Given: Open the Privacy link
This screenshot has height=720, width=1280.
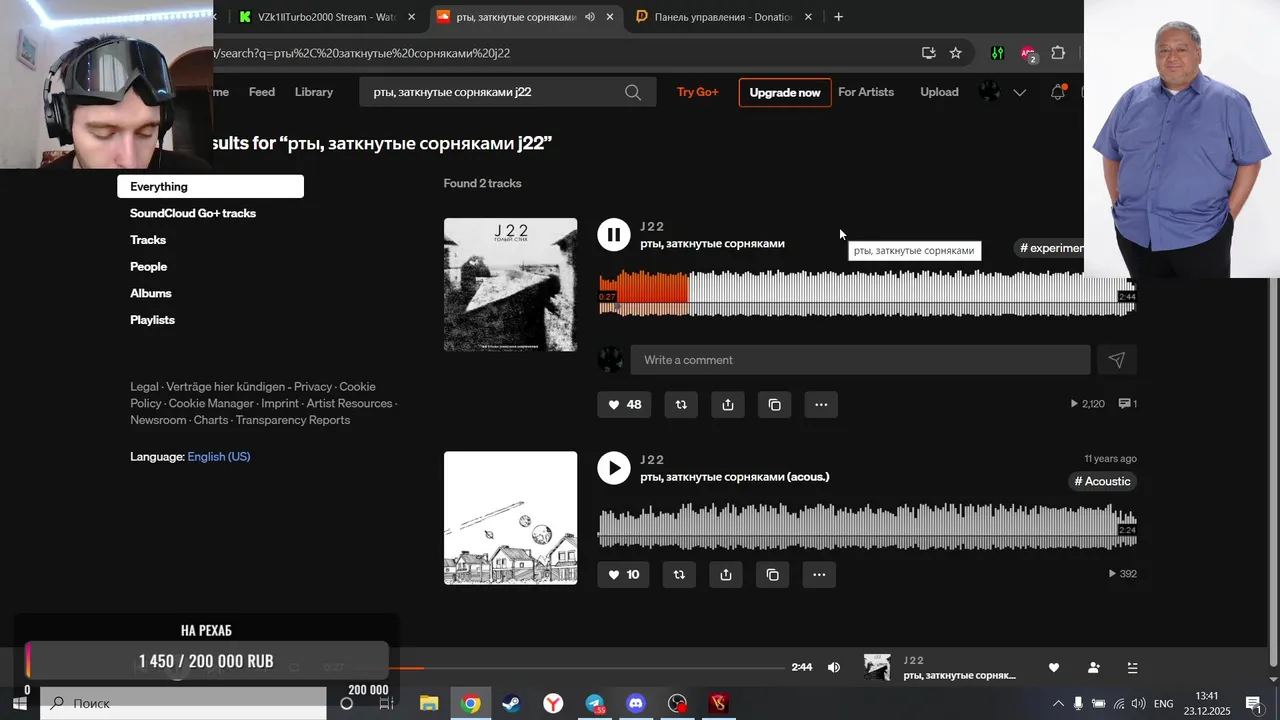Looking at the screenshot, I should pos(313,387).
